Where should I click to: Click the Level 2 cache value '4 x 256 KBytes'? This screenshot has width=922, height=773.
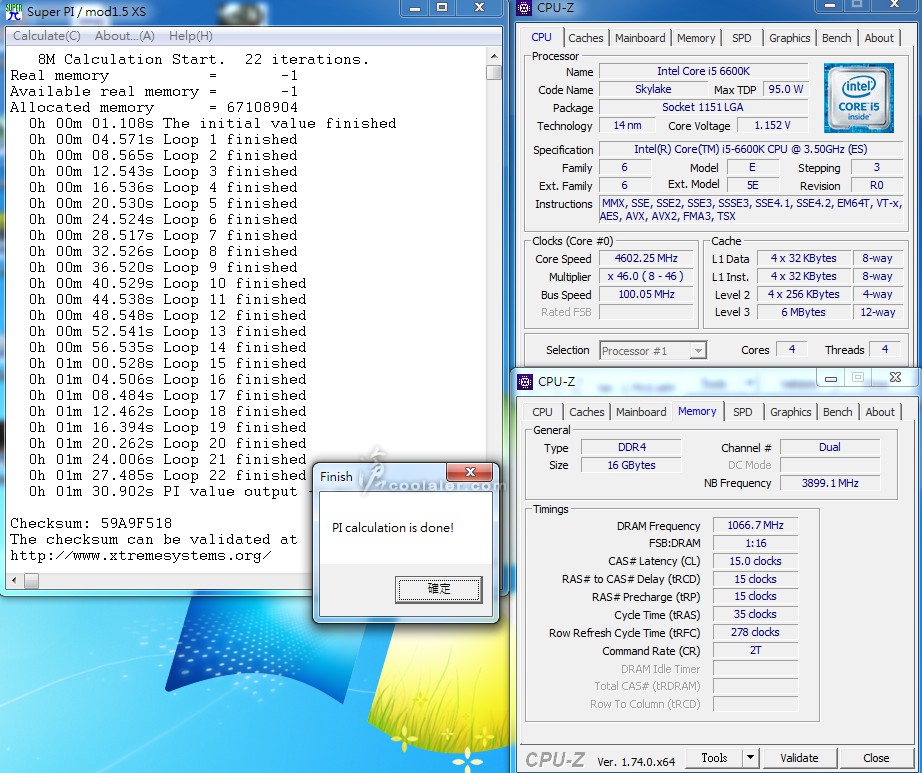click(x=803, y=295)
